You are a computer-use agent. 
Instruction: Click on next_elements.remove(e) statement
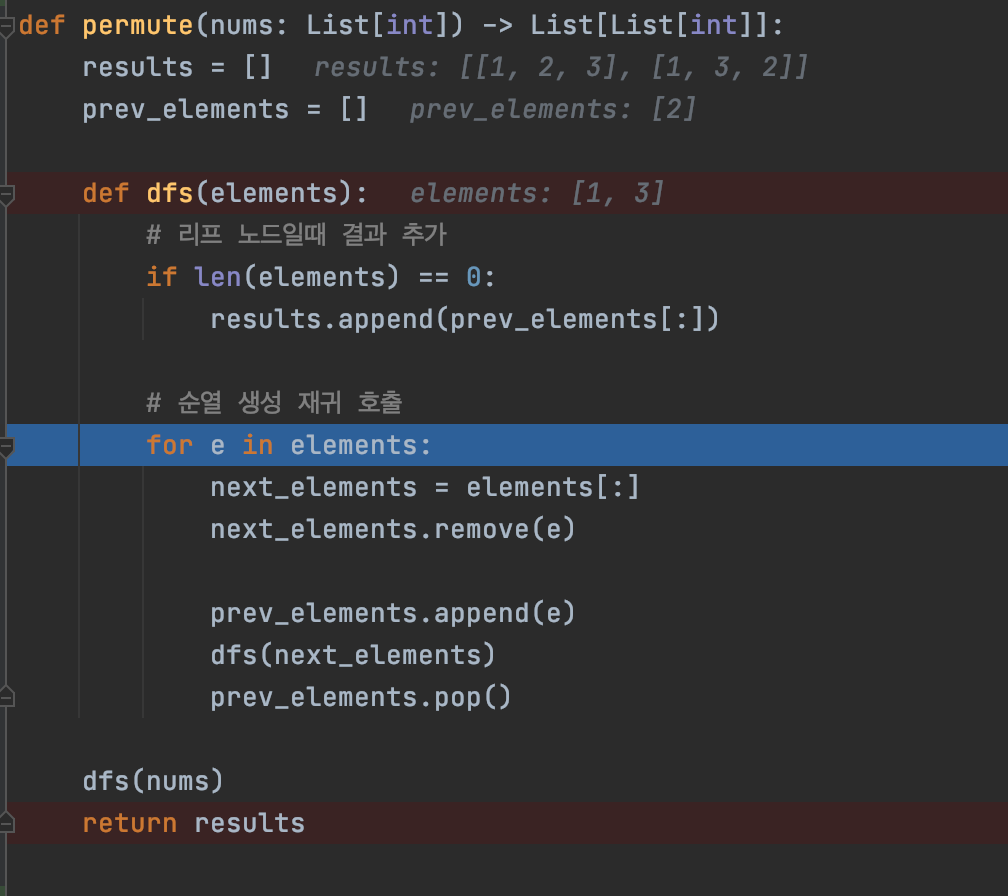392,529
